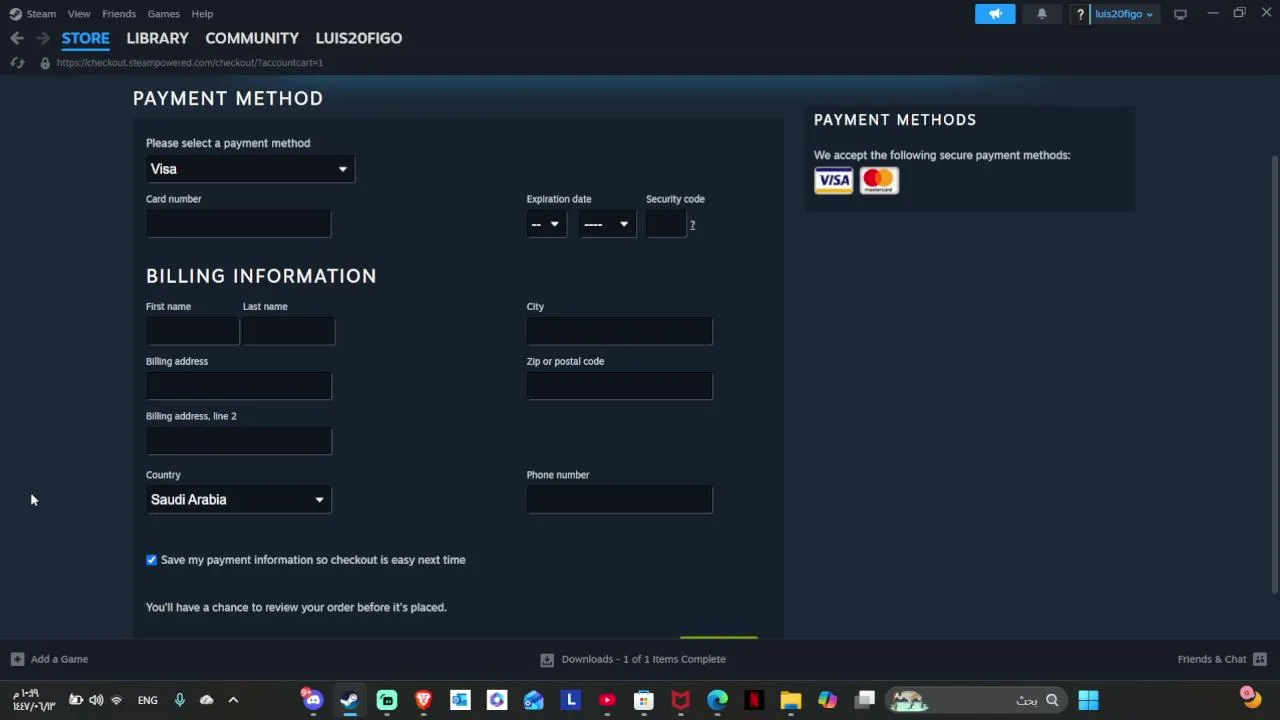Click Downloads 1 of 1 Items Complete

pos(644,659)
